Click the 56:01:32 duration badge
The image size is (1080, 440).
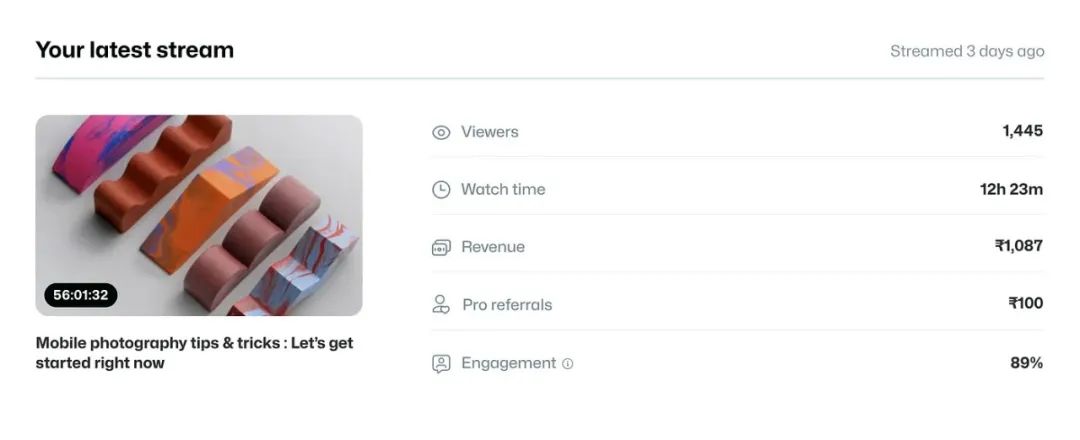click(81, 295)
